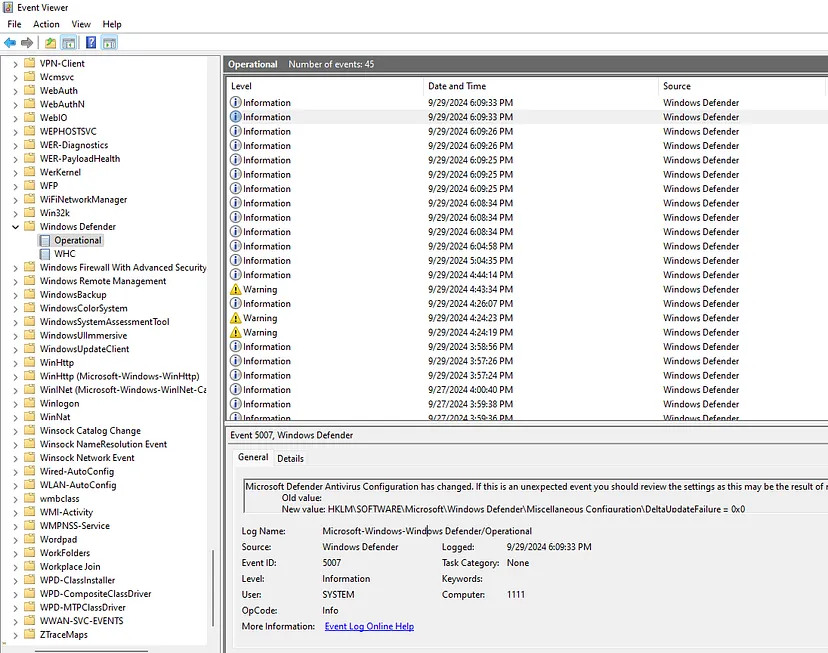Toggle the console tree visibility icon
Image resolution: width=828 pixels, height=653 pixels.
click(68, 42)
